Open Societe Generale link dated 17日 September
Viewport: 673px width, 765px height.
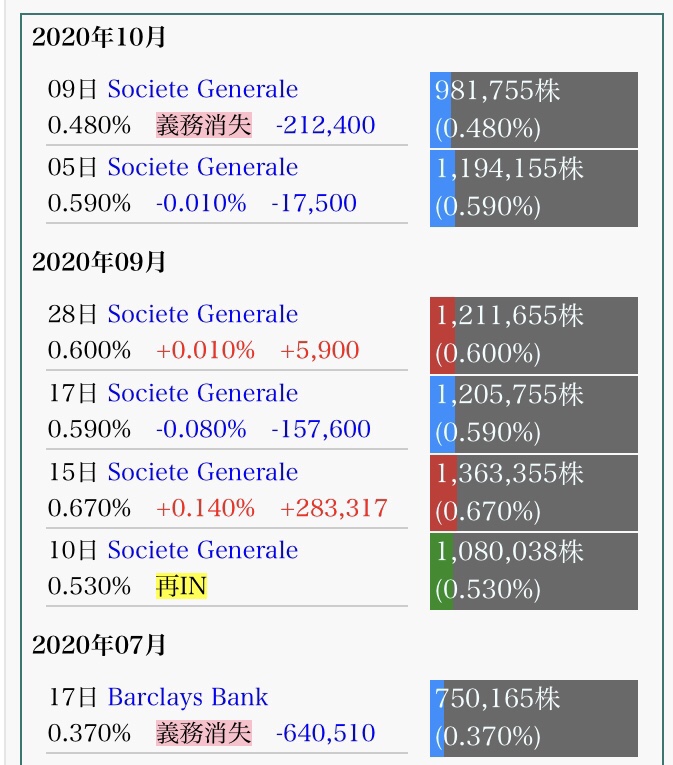[203, 393]
